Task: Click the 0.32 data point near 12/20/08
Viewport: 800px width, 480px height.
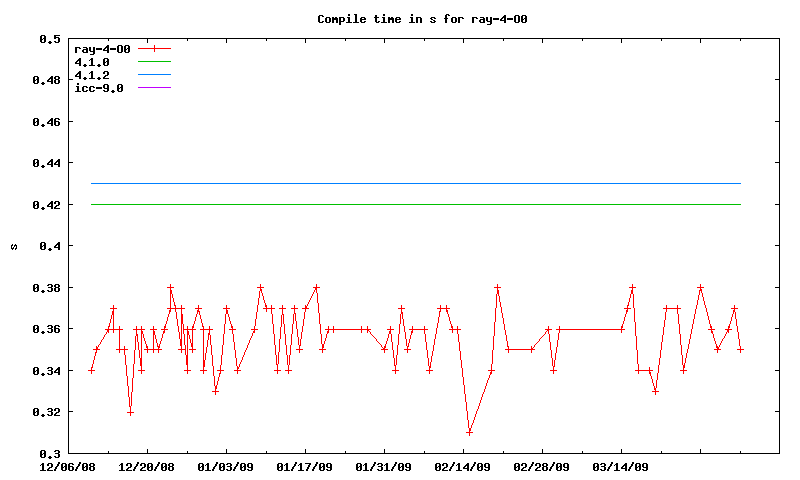Action: [130, 412]
